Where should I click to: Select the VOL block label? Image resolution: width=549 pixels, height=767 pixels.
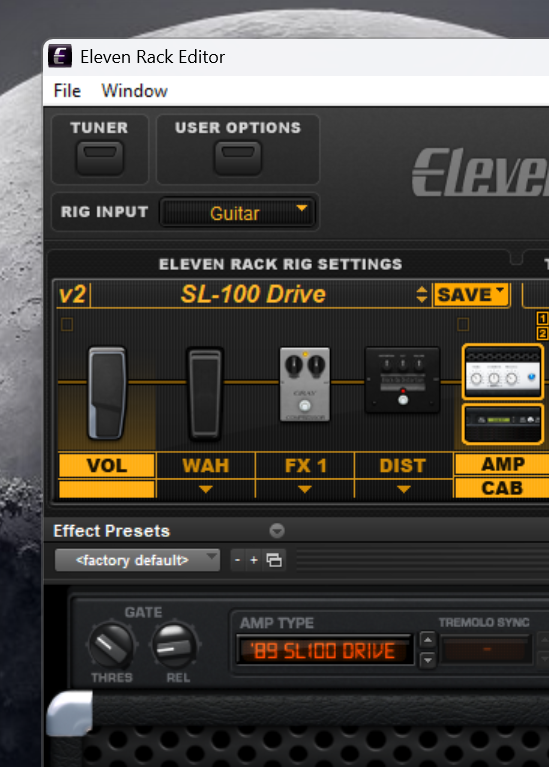(107, 465)
